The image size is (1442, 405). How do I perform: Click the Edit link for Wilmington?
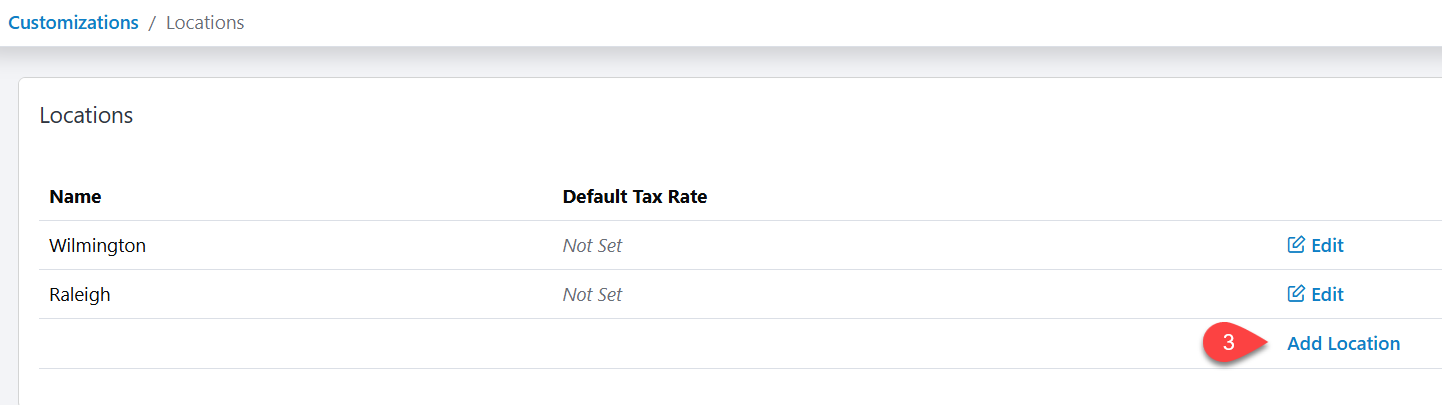tap(1327, 245)
